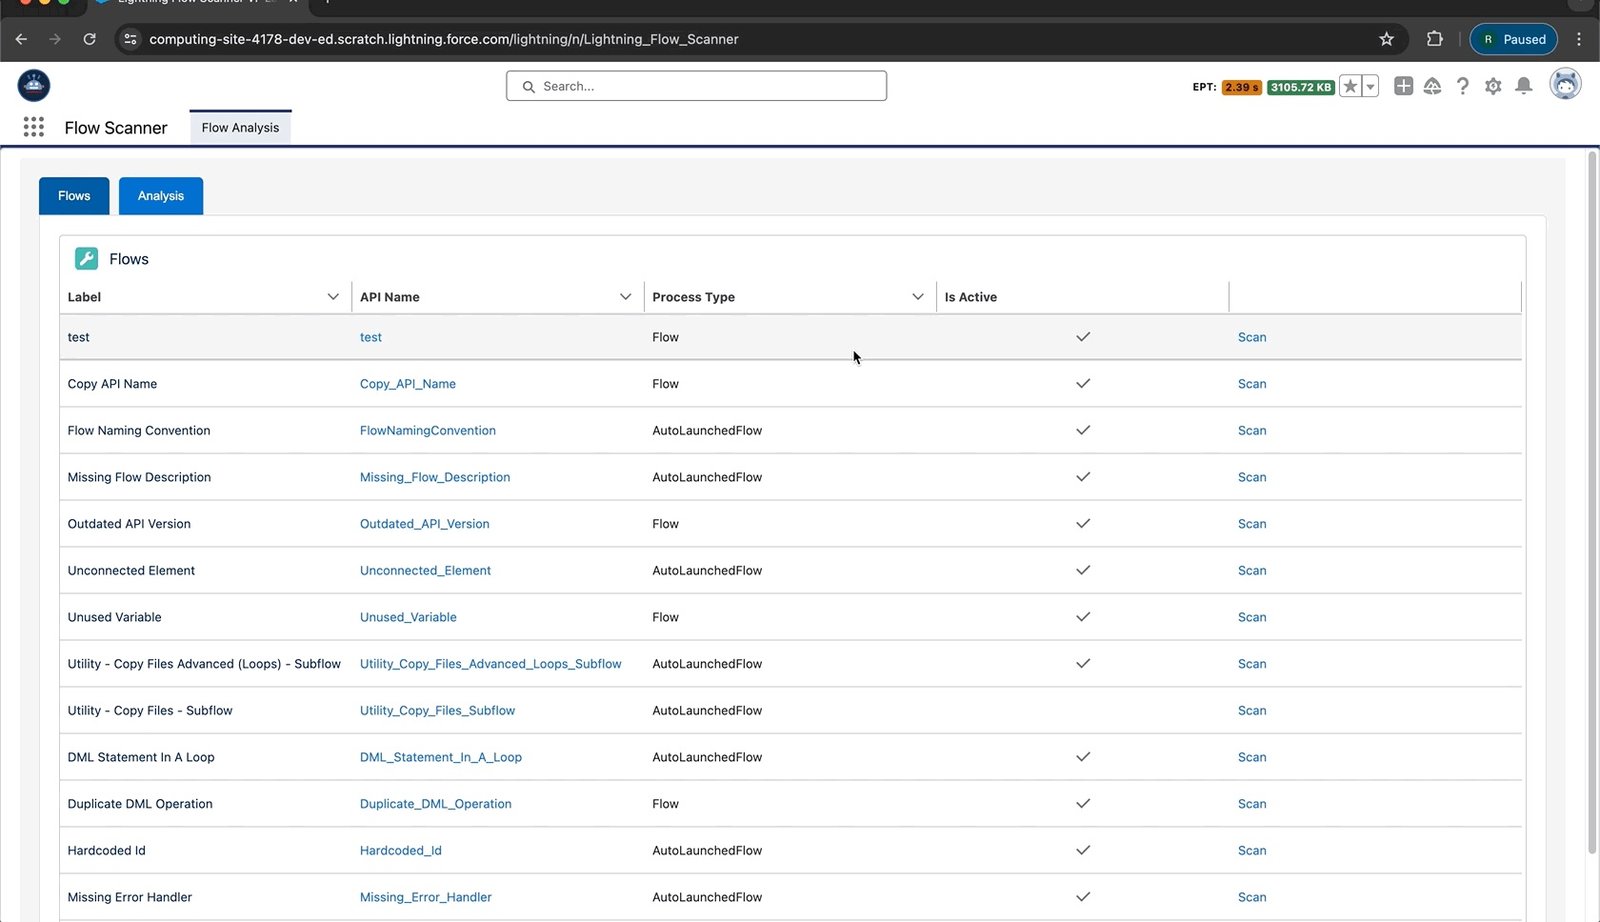Scan the Outdated API Version flow
This screenshot has width=1600, height=922.
point(1252,524)
